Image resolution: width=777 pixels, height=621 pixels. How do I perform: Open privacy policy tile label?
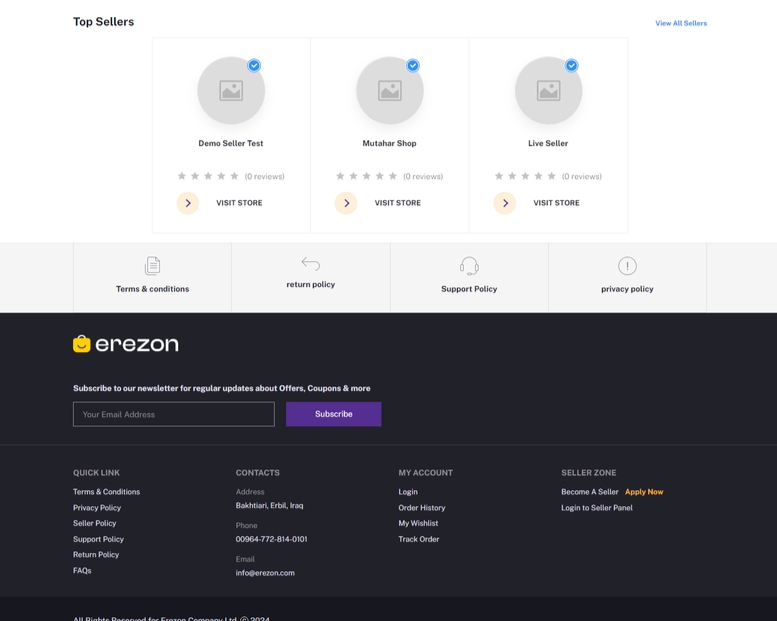pos(627,289)
